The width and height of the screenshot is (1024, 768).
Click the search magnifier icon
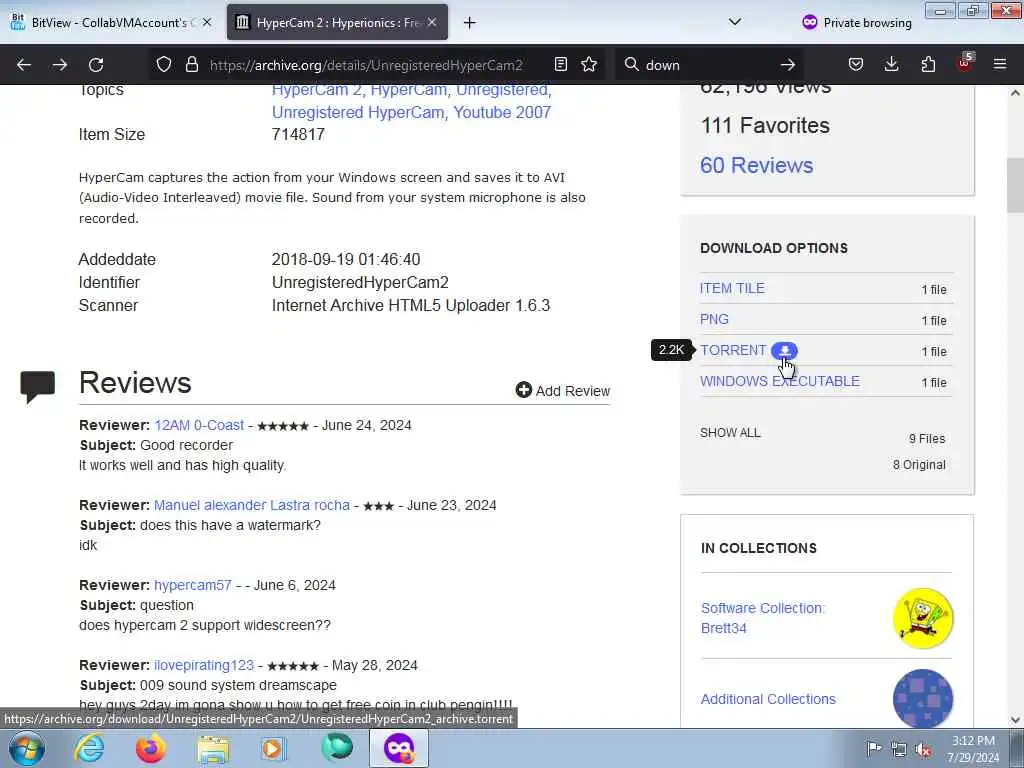point(632,65)
